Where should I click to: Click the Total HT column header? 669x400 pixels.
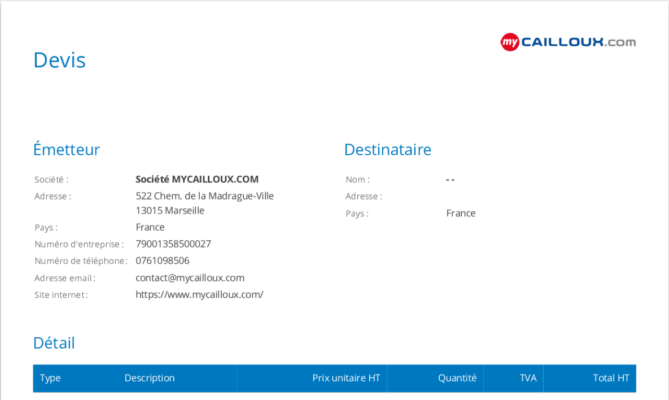(610, 378)
